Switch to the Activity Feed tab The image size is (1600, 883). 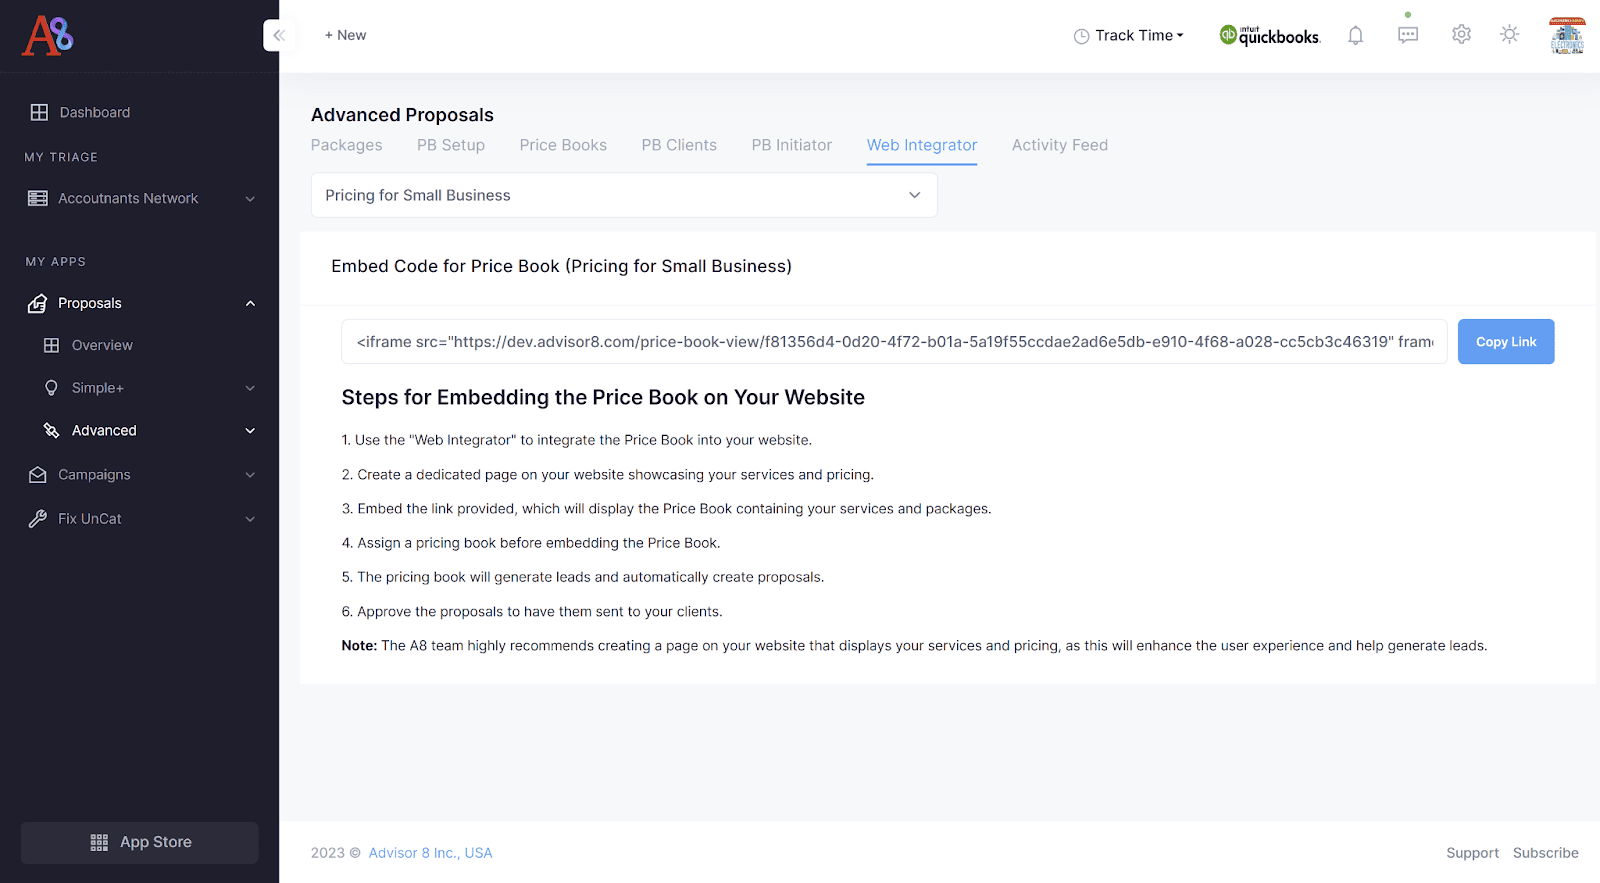pyautogui.click(x=1059, y=145)
